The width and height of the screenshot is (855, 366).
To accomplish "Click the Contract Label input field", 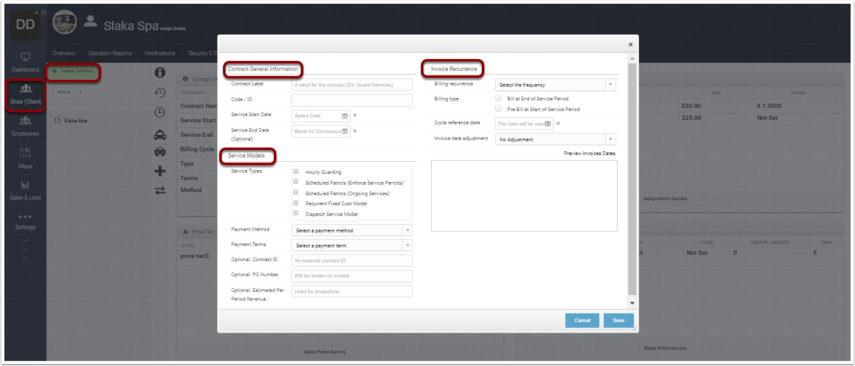I will [352, 85].
